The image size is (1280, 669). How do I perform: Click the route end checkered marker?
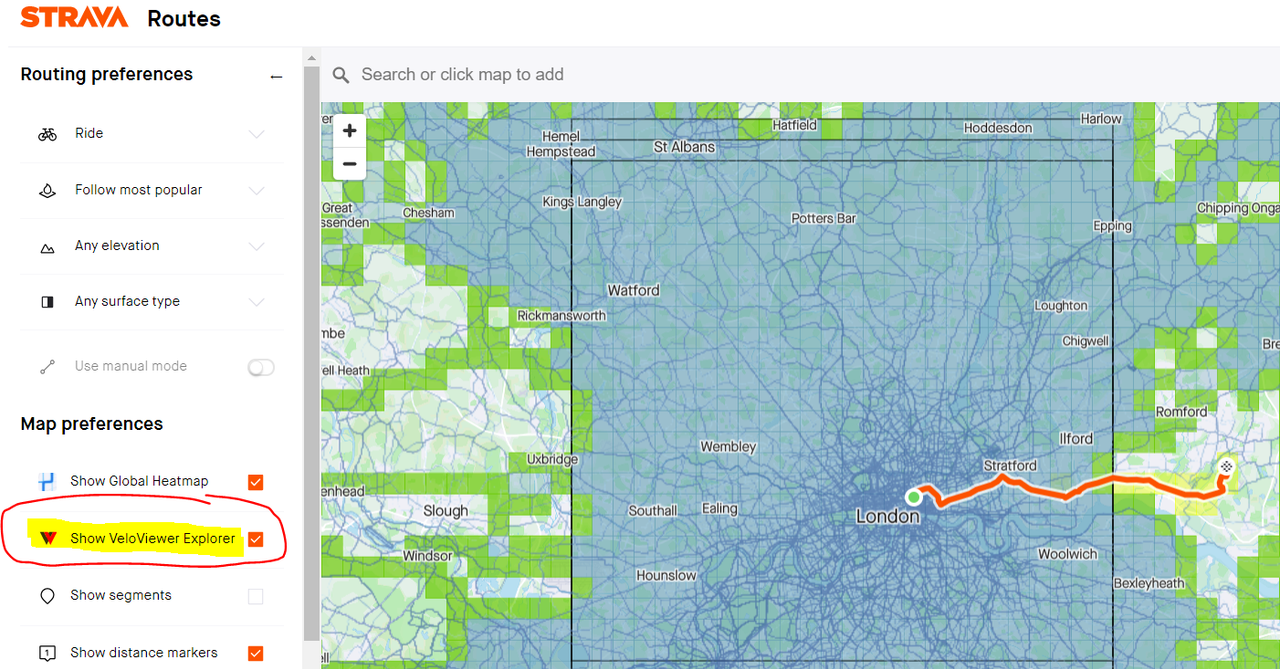pyautogui.click(x=1226, y=466)
